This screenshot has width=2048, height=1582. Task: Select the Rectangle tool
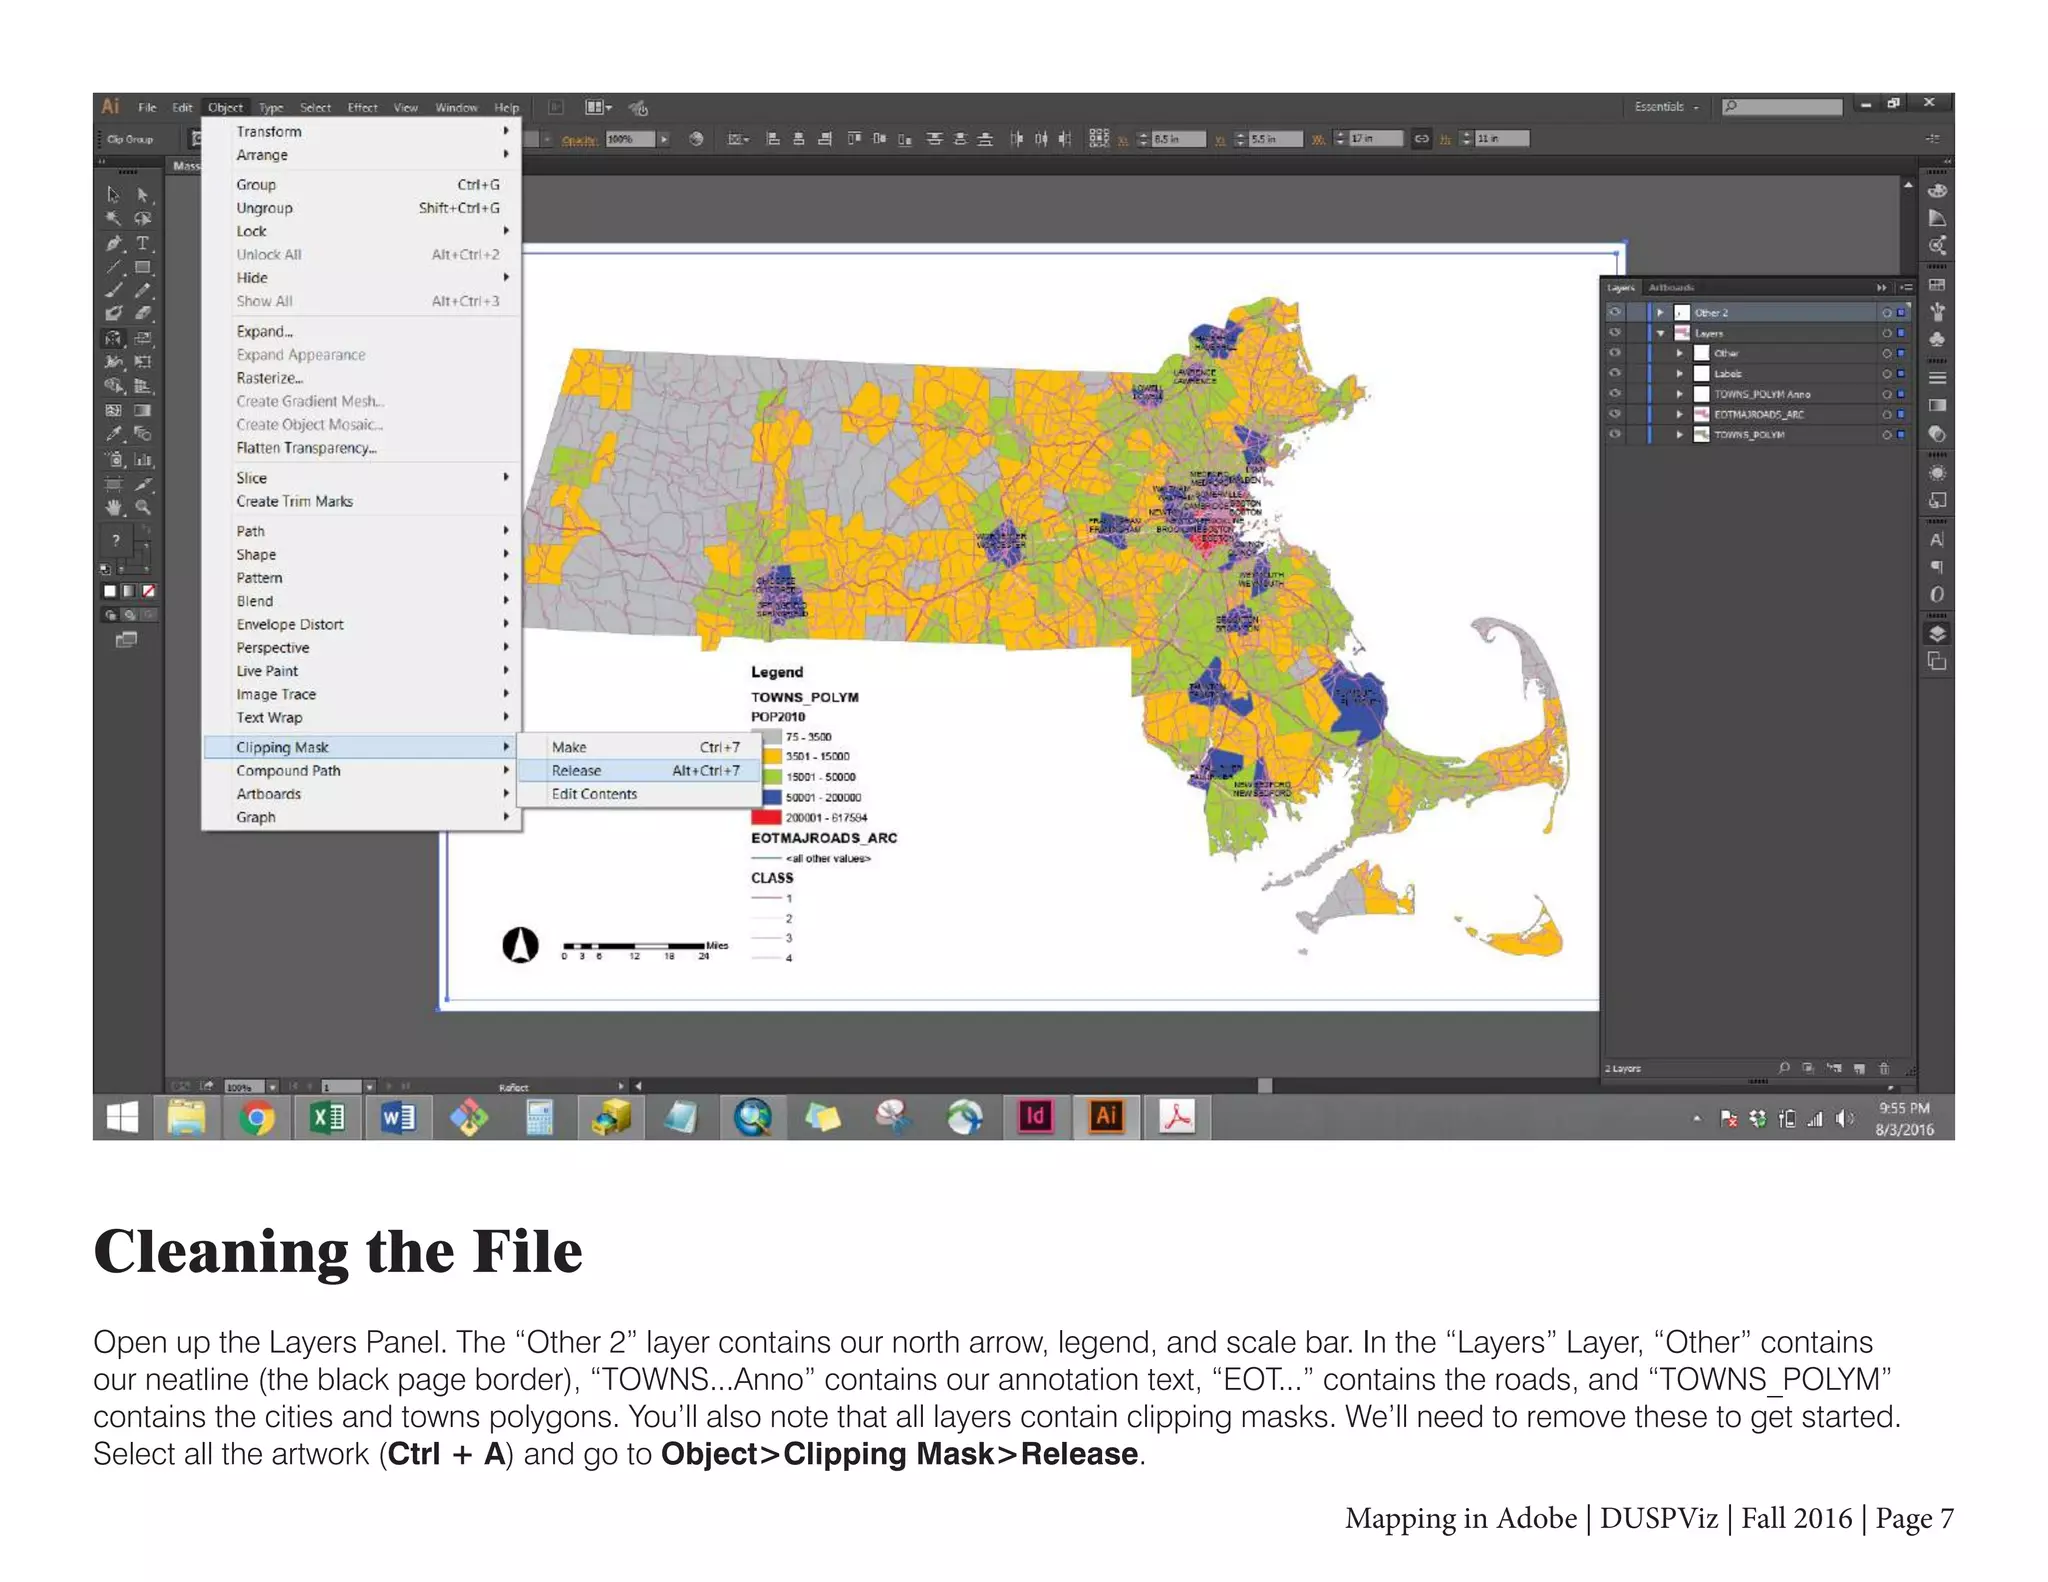[x=143, y=267]
